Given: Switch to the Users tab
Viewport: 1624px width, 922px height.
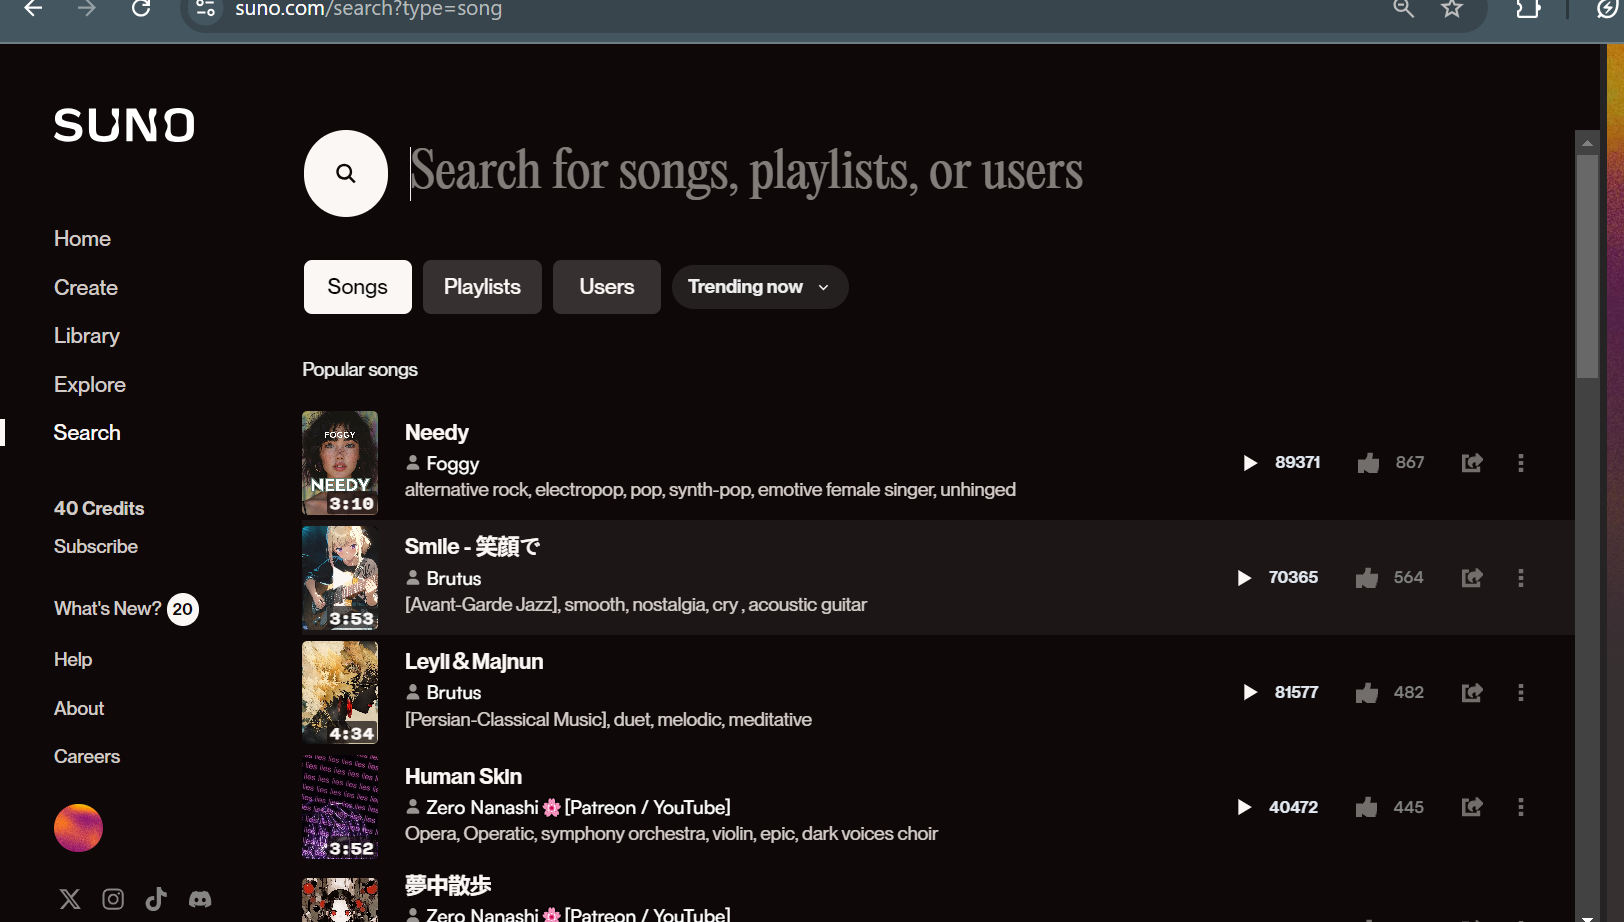Looking at the screenshot, I should pyautogui.click(x=606, y=287).
